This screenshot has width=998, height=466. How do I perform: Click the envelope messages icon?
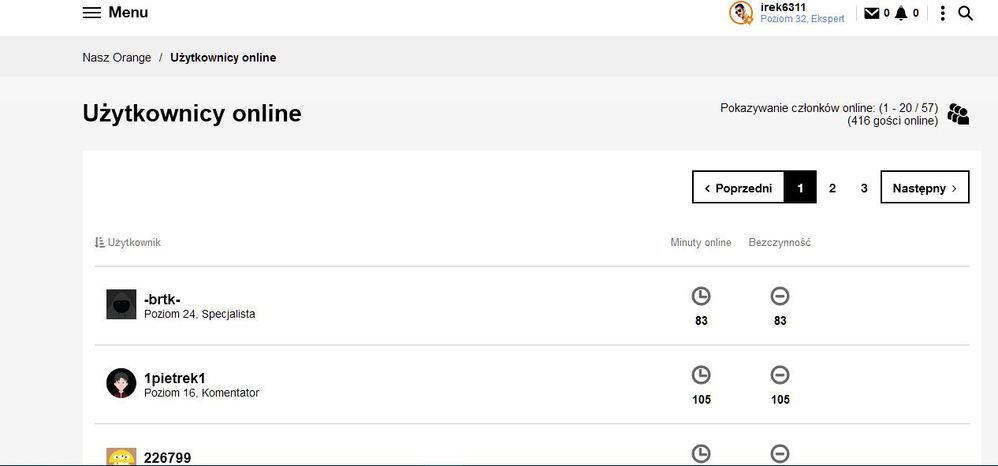point(872,13)
